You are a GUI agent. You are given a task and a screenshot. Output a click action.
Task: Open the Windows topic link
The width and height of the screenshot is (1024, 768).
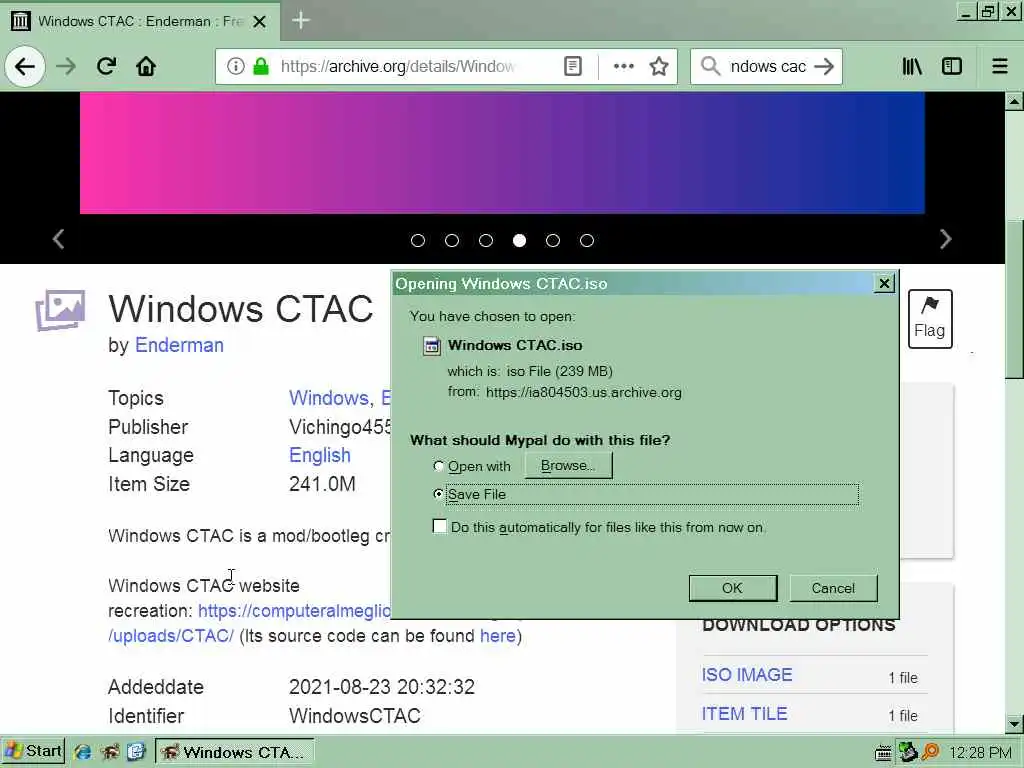pos(329,398)
